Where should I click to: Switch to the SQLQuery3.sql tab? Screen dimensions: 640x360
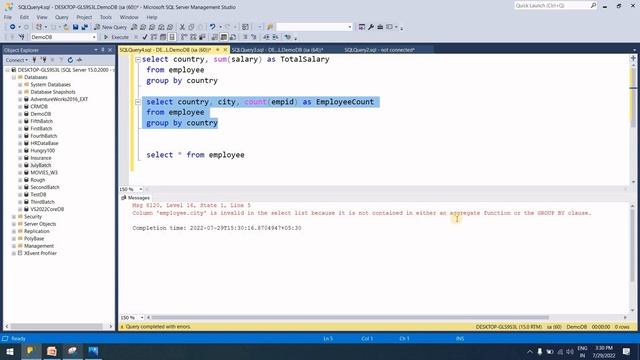pos(278,50)
